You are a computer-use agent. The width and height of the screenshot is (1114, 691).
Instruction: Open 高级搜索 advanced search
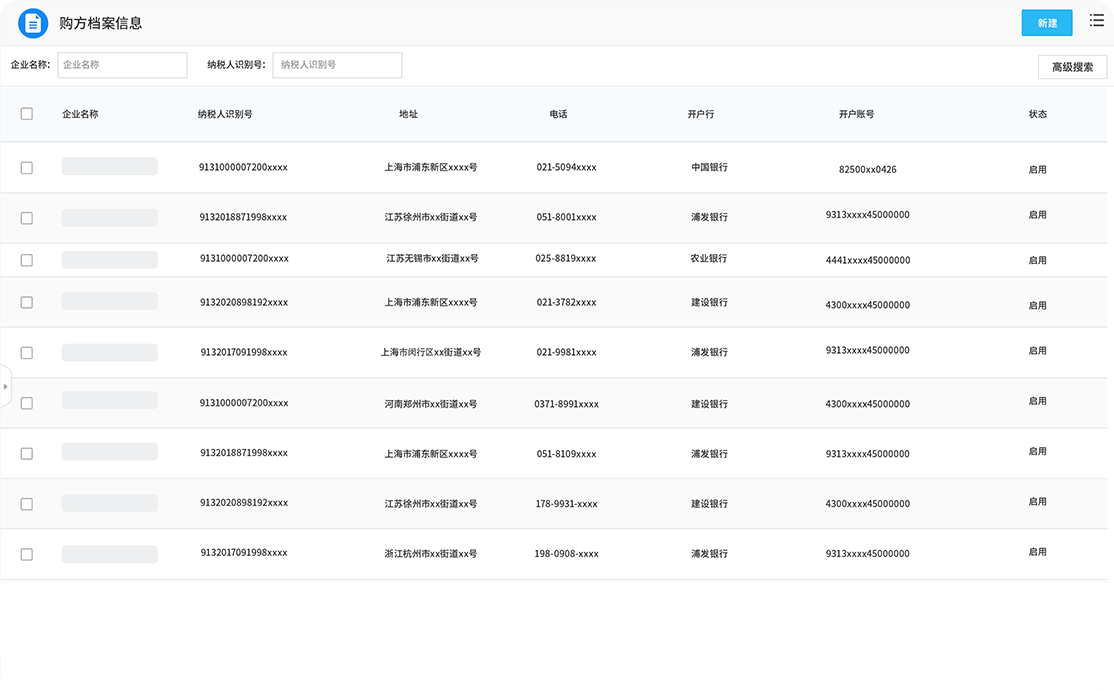pos(1072,67)
